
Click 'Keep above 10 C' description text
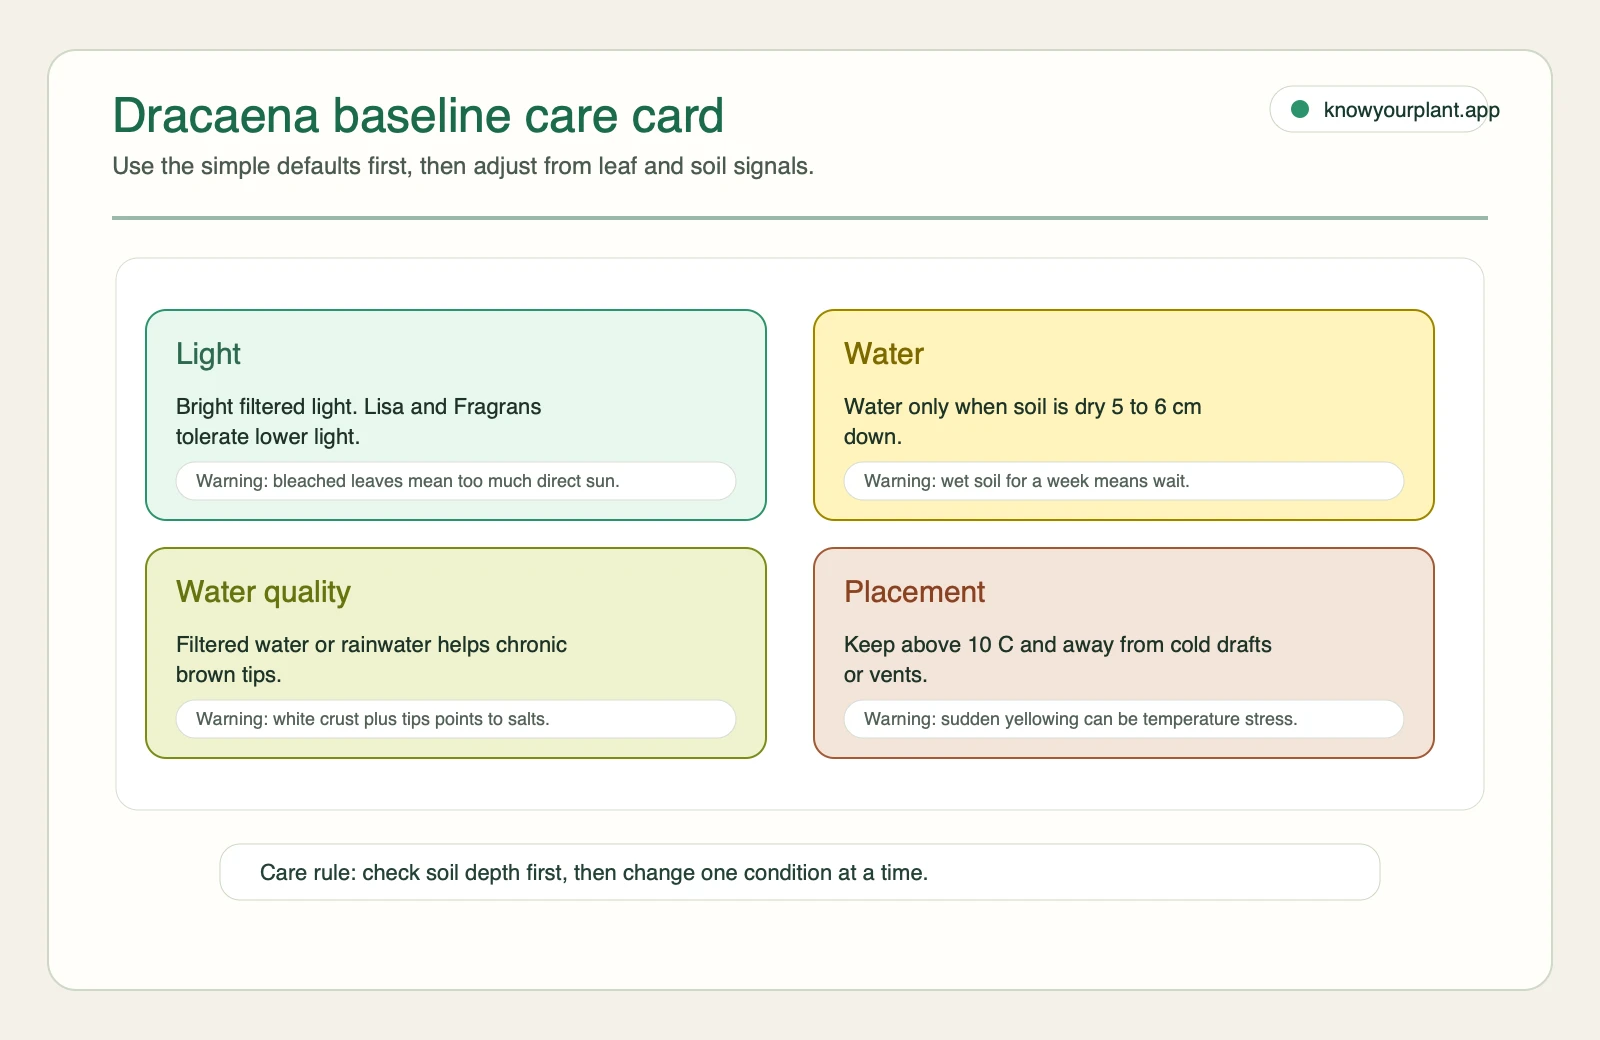(x=1058, y=659)
